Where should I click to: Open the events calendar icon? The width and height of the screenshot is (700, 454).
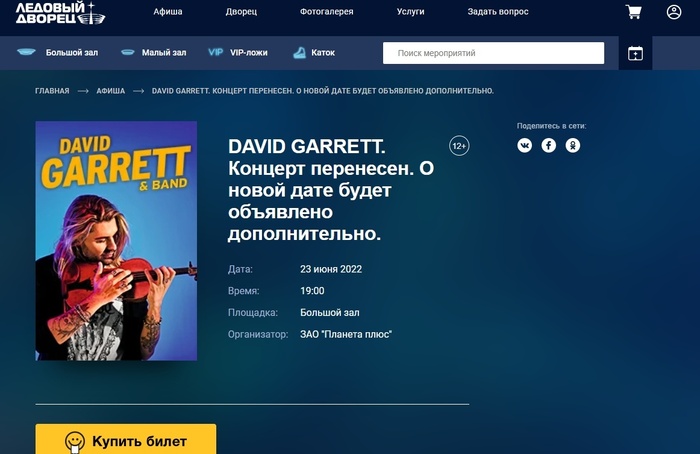635,53
